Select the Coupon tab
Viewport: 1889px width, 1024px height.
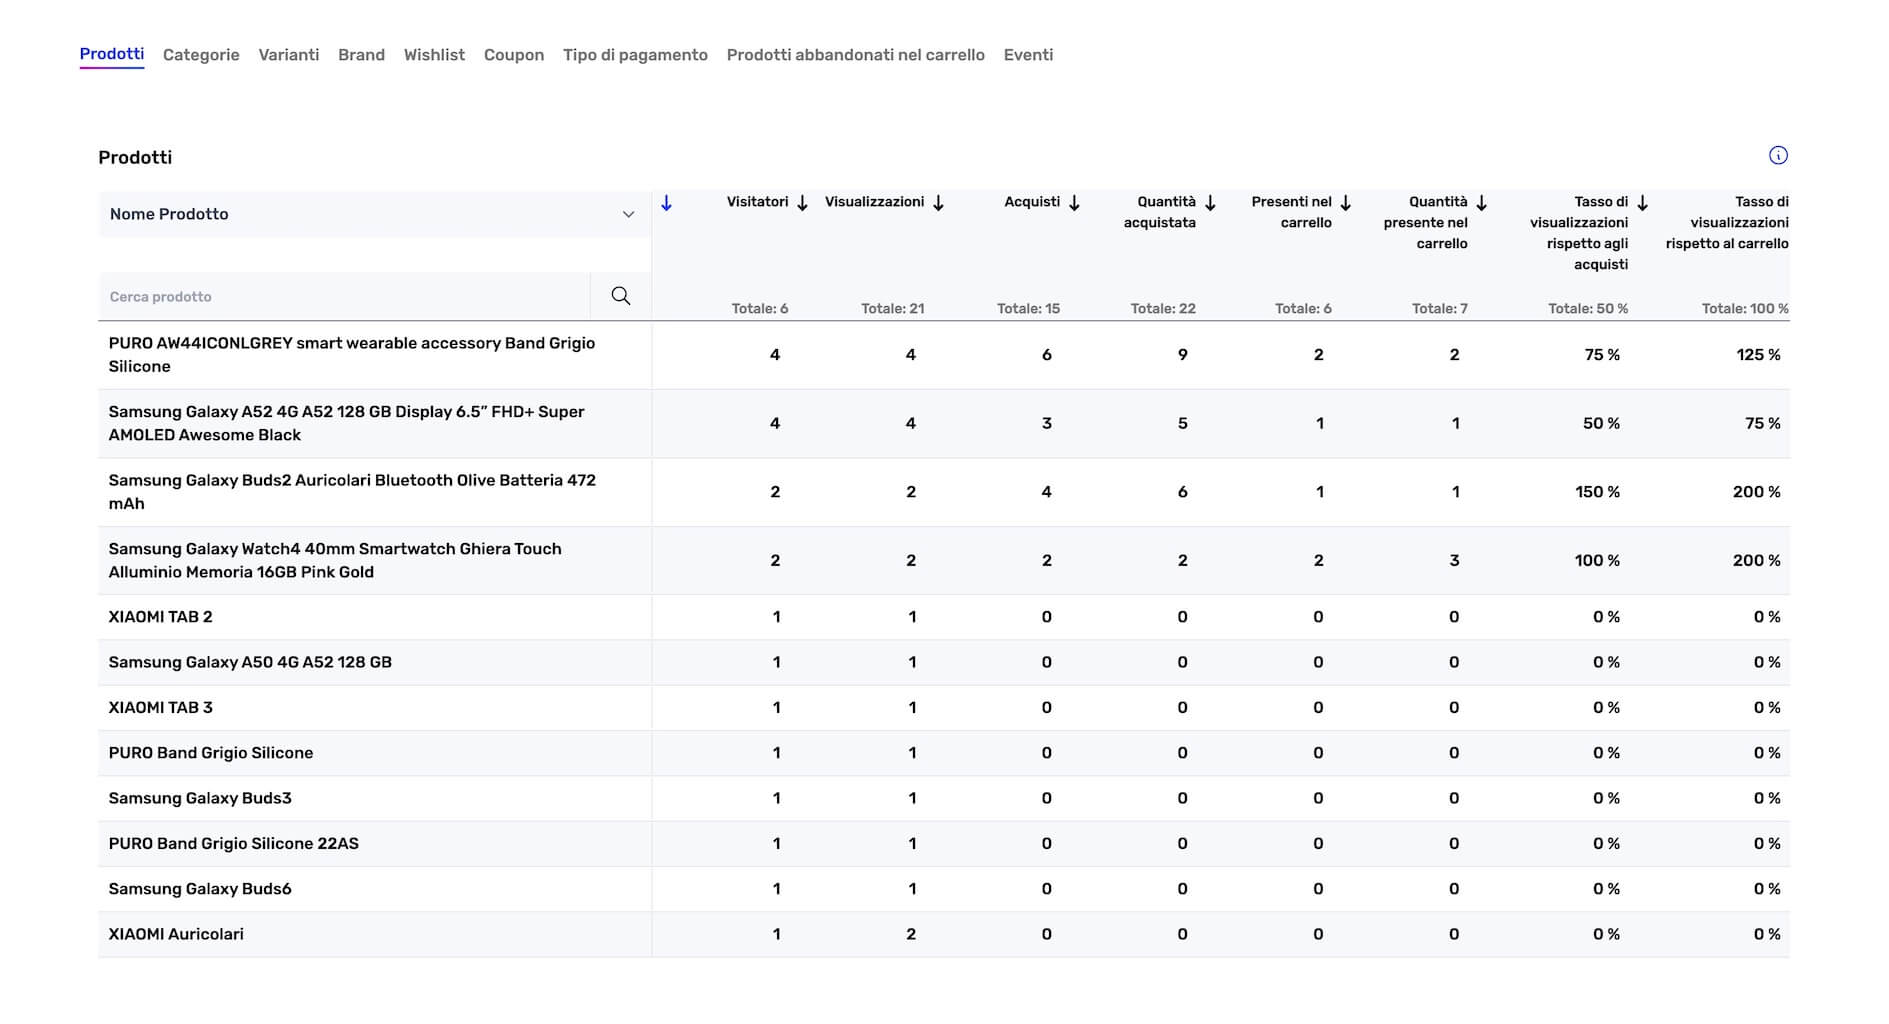pos(513,55)
